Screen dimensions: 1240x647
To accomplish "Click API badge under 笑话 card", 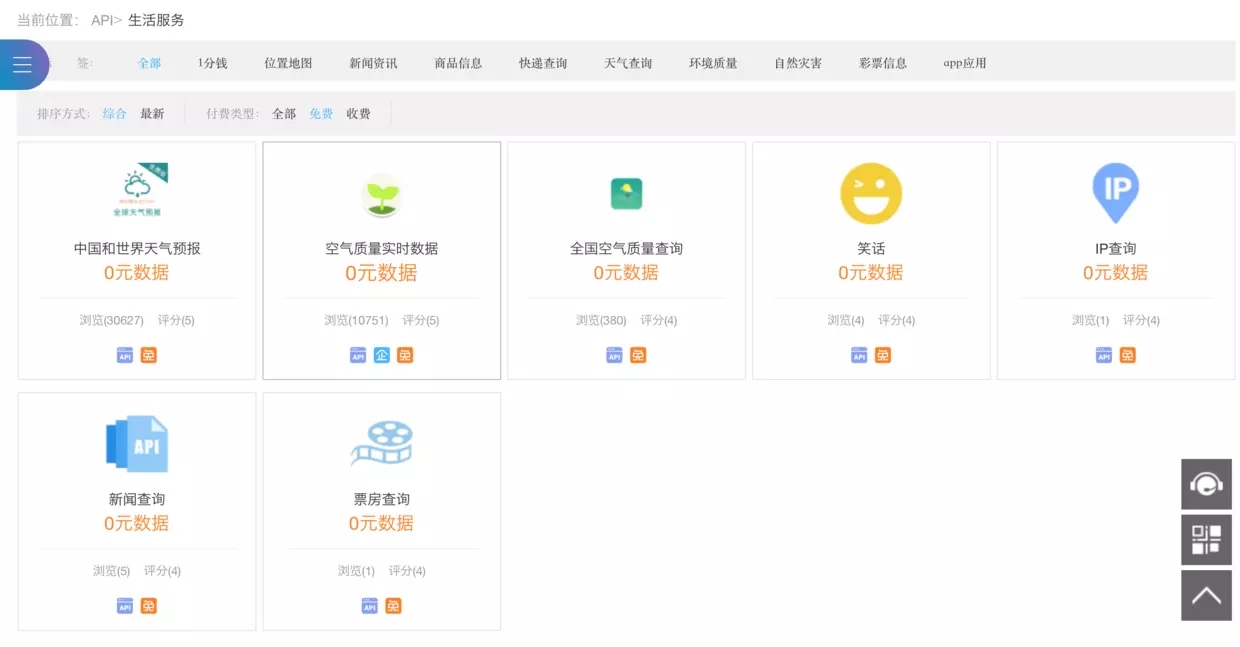I will [x=859, y=355].
